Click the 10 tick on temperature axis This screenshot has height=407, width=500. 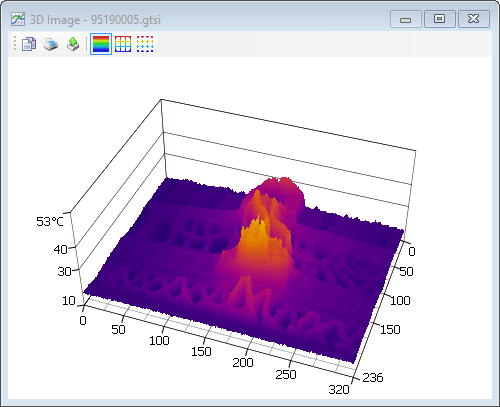(69, 301)
